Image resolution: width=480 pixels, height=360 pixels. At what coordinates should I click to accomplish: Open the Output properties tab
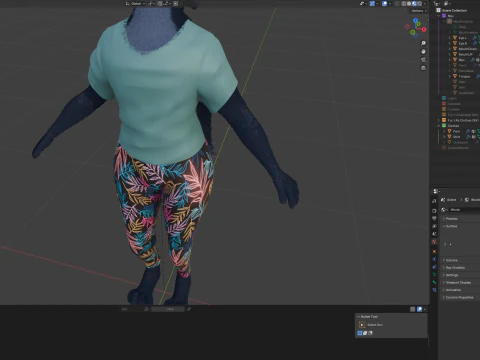click(434, 218)
